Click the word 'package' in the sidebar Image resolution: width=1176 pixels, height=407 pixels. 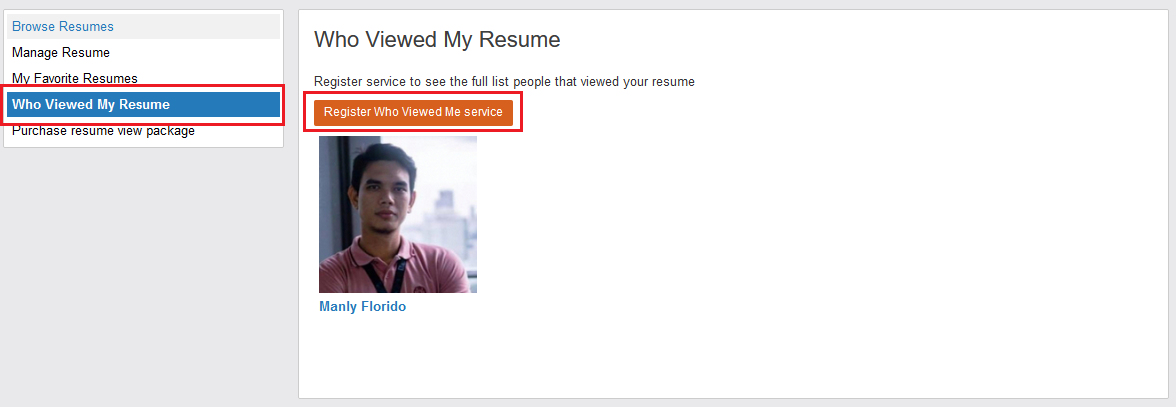point(170,131)
